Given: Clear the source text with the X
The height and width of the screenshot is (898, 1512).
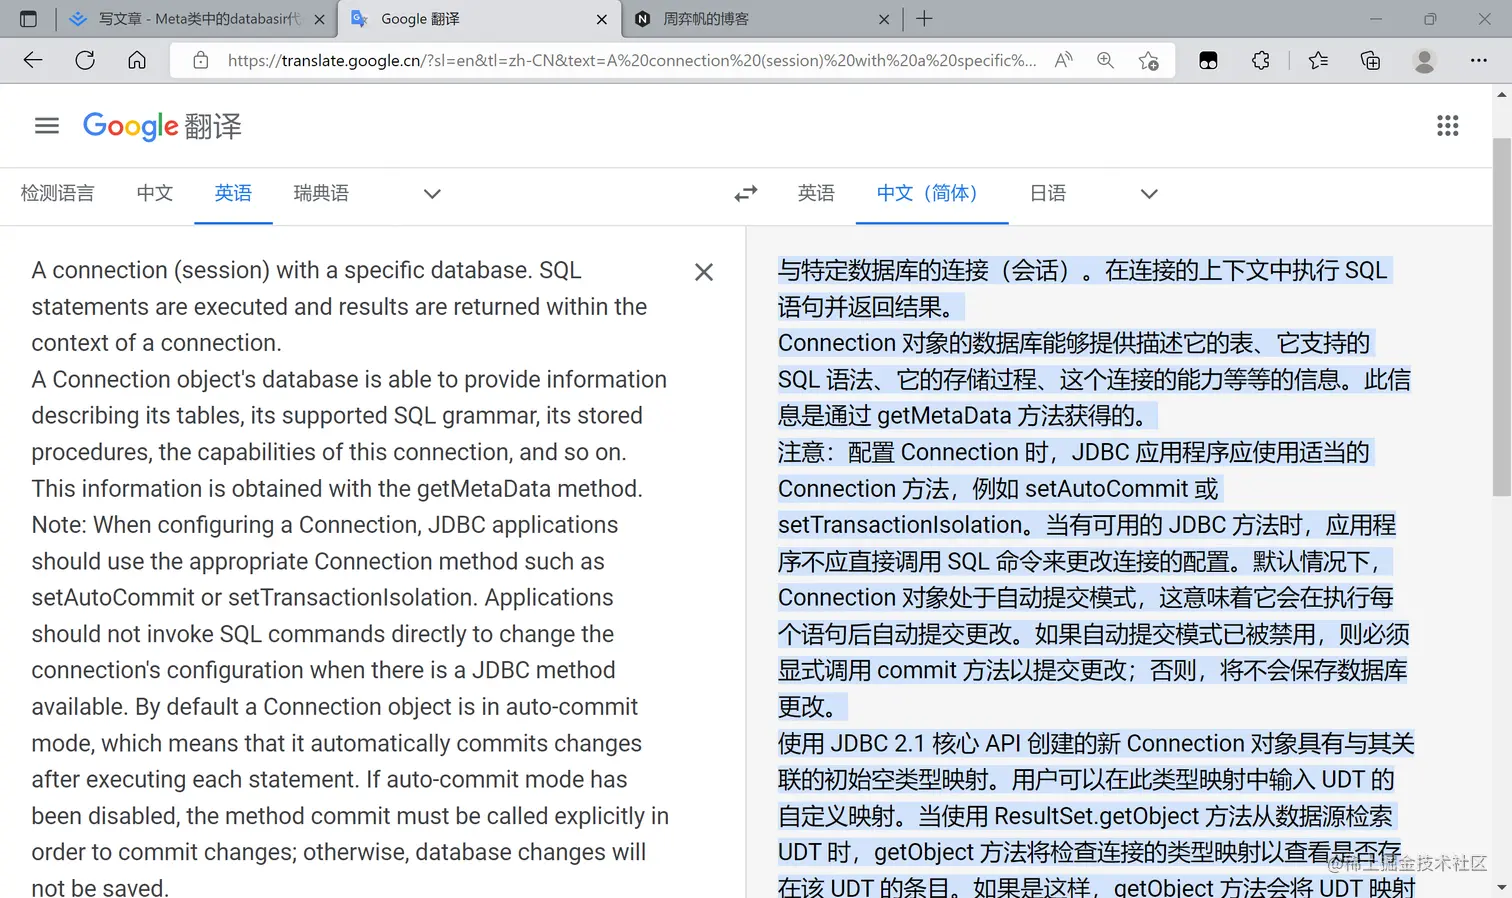Looking at the screenshot, I should click(x=704, y=272).
